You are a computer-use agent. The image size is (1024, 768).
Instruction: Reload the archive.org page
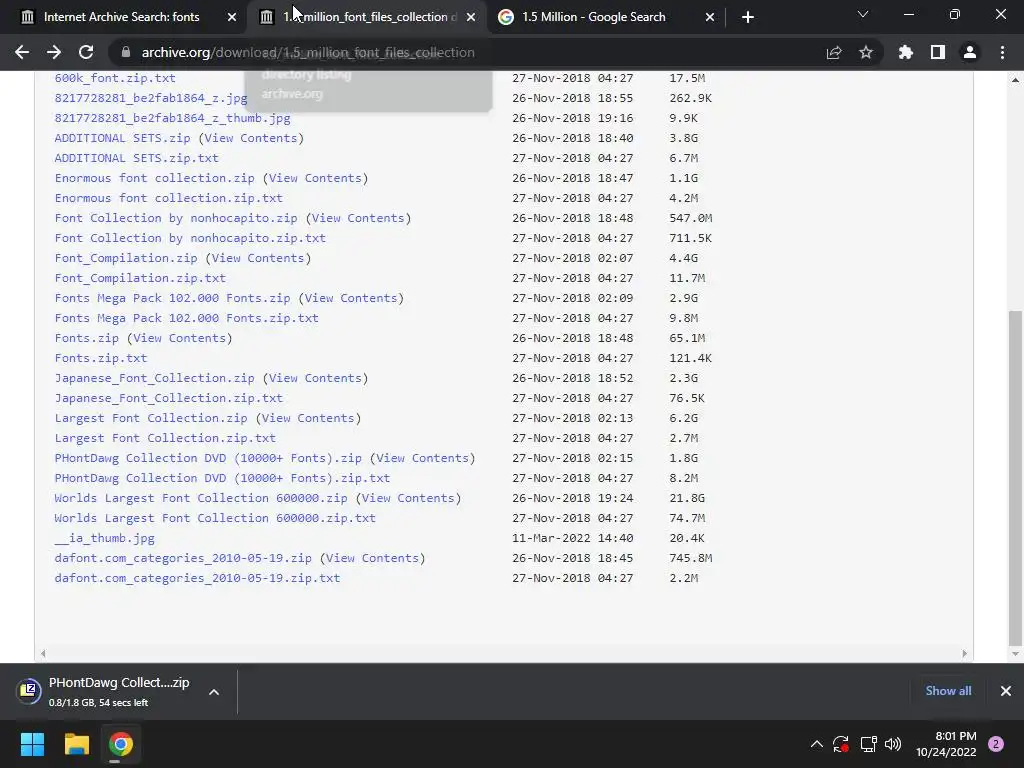pos(86,52)
